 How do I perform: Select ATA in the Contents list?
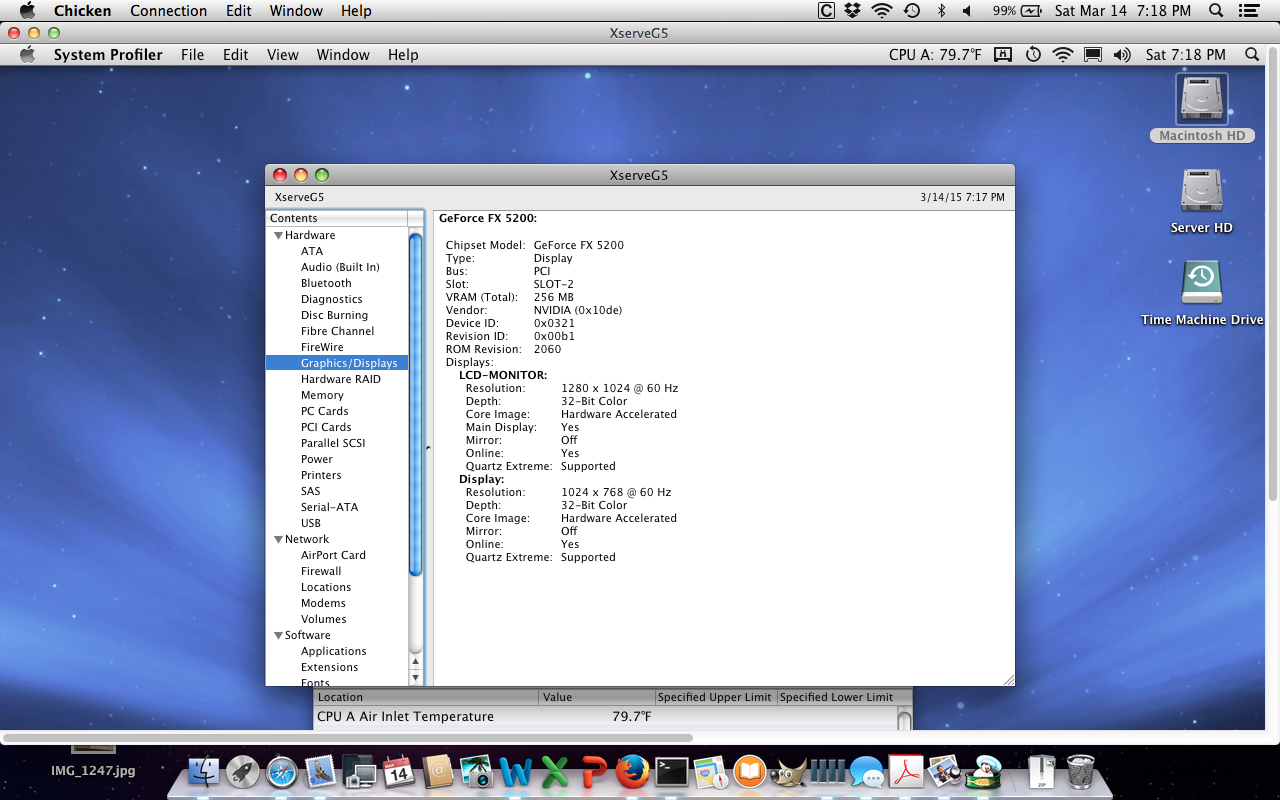[312, 251]
